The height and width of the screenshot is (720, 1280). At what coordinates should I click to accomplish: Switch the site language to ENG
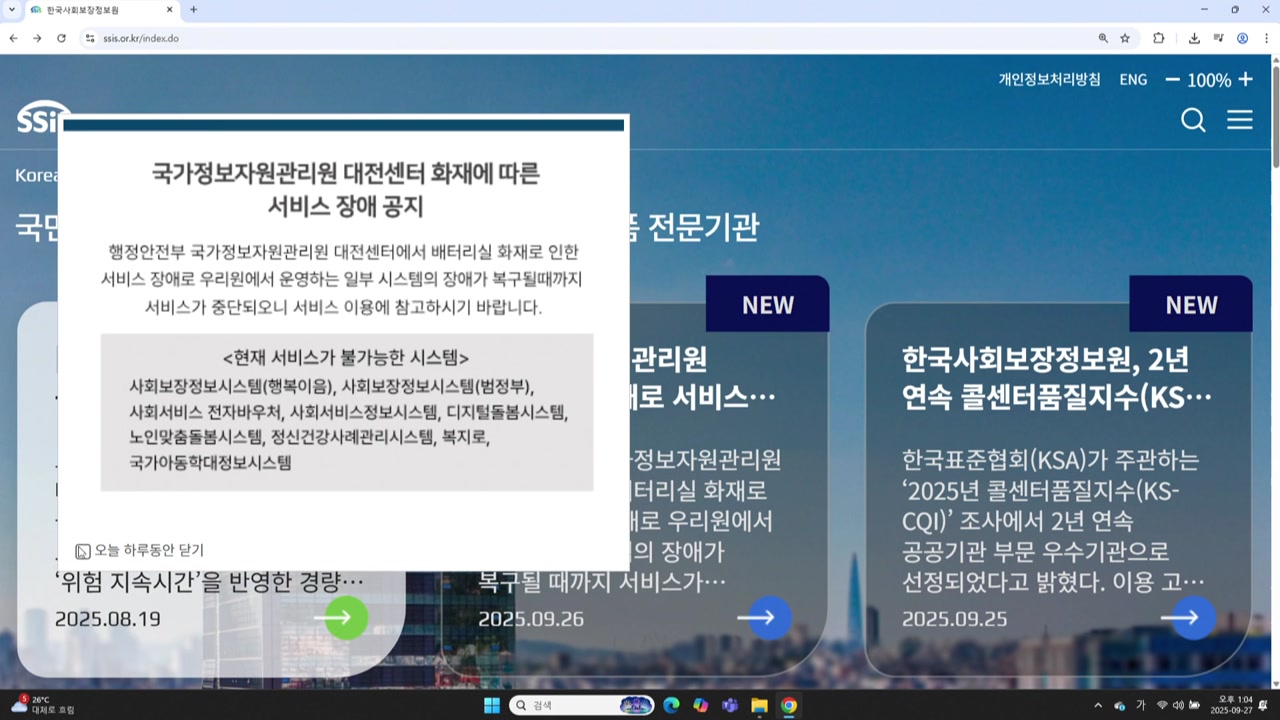point(1133,79)
